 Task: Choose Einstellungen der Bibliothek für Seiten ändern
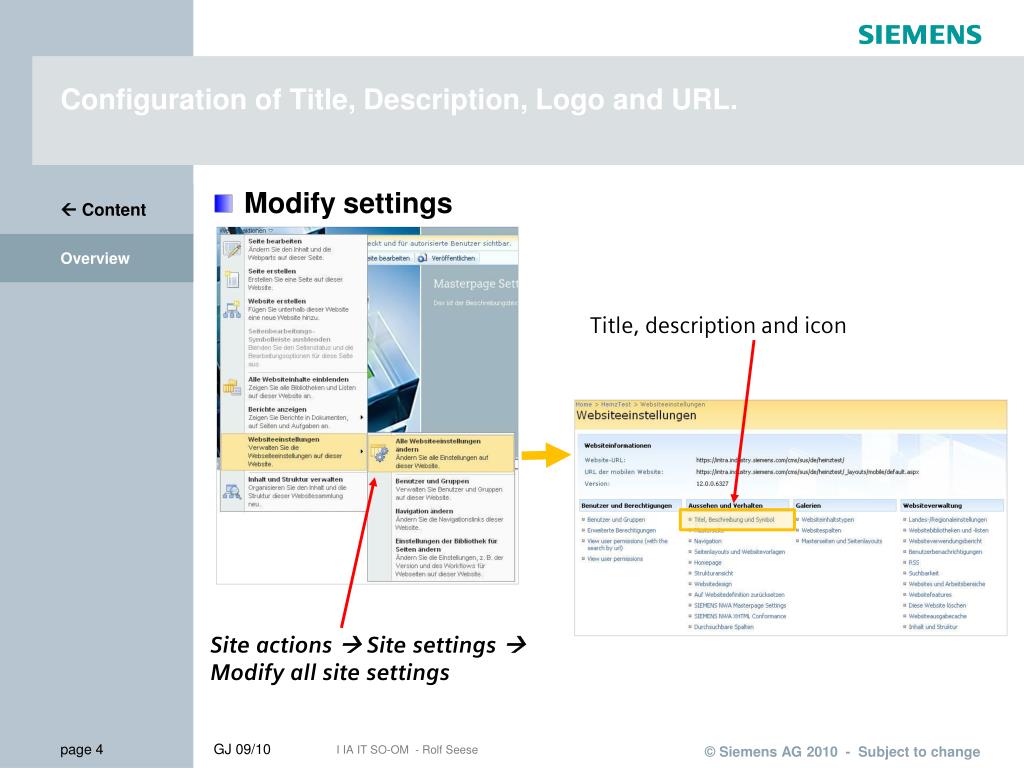[x=441, y=558]
